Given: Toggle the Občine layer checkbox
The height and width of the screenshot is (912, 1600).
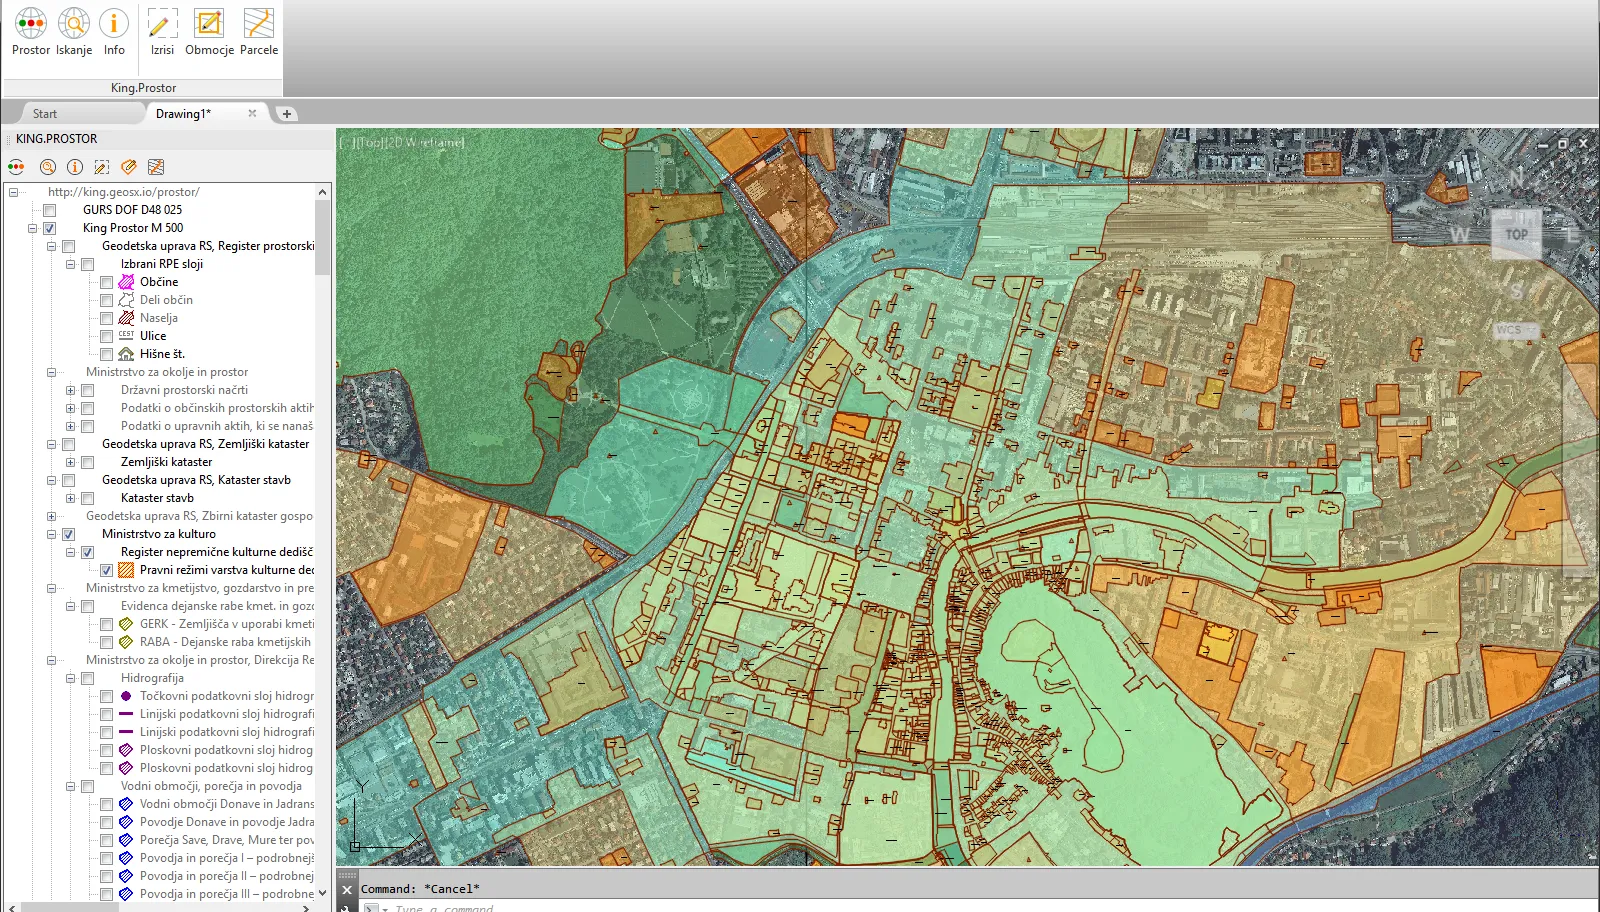Looking at the screenshot, I should tap(106, 282).
